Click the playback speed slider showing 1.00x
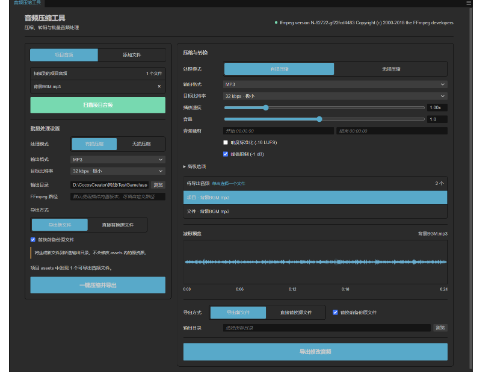This screenshot has height=375, width=500. [325, 108]
